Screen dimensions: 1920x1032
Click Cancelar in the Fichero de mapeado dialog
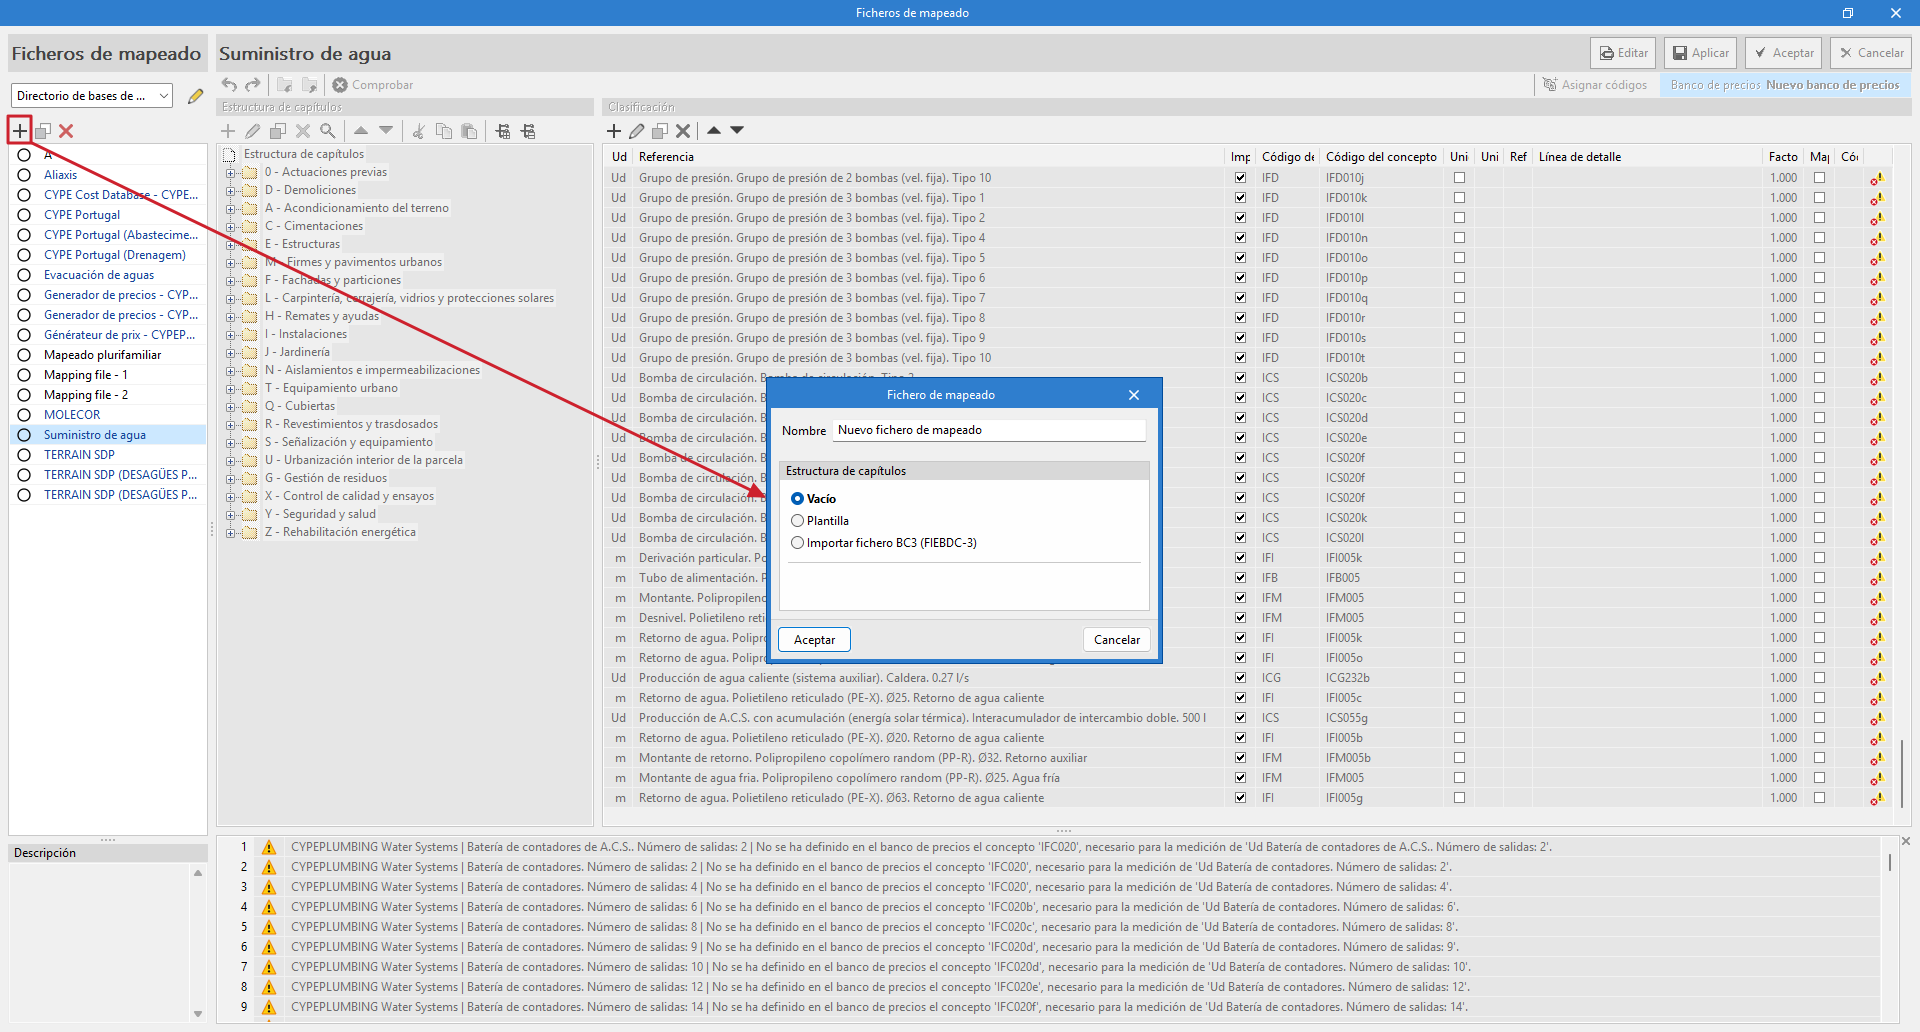(1116, 640)
